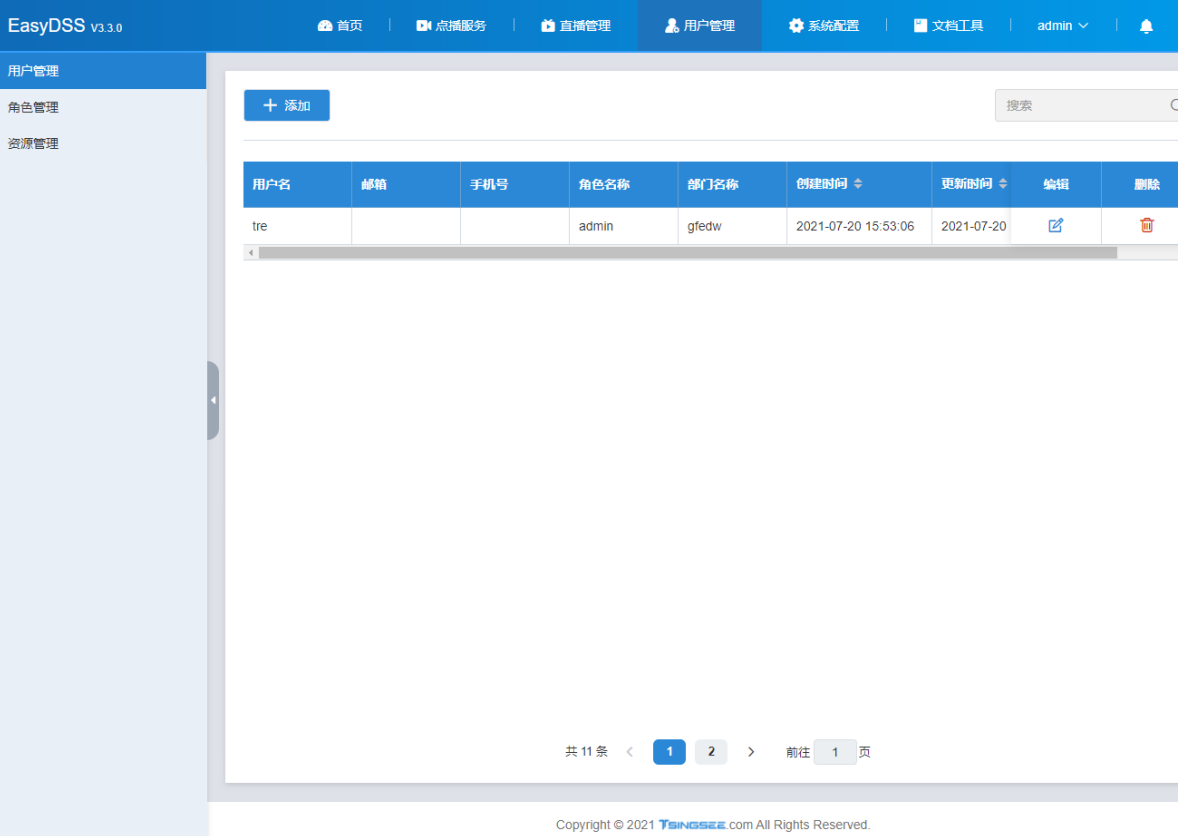The image size is (1178, 836).
Task: Focus the 搜索 search input field
Action: click(1086, 105)
